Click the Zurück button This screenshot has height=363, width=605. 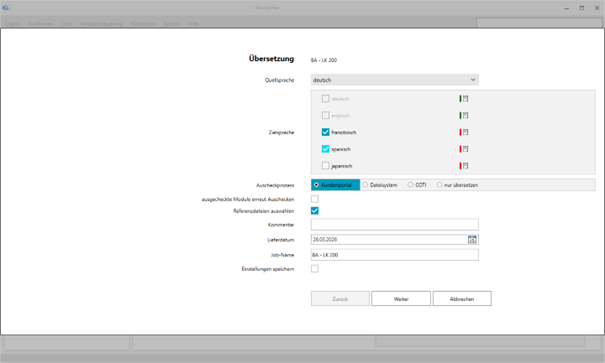coord(340,299)
